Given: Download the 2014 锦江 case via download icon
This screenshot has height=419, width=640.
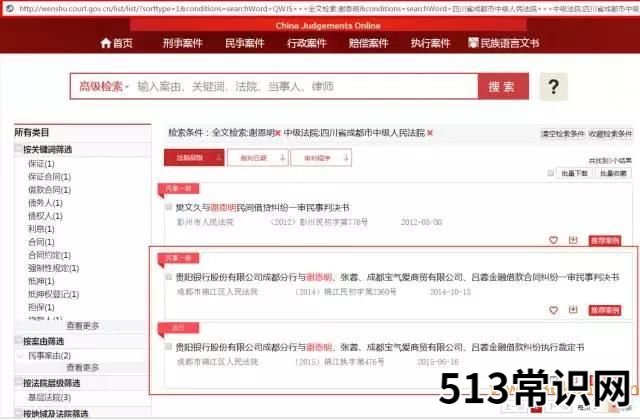Looking at the screenshot, I should click(x=573, y=311).
